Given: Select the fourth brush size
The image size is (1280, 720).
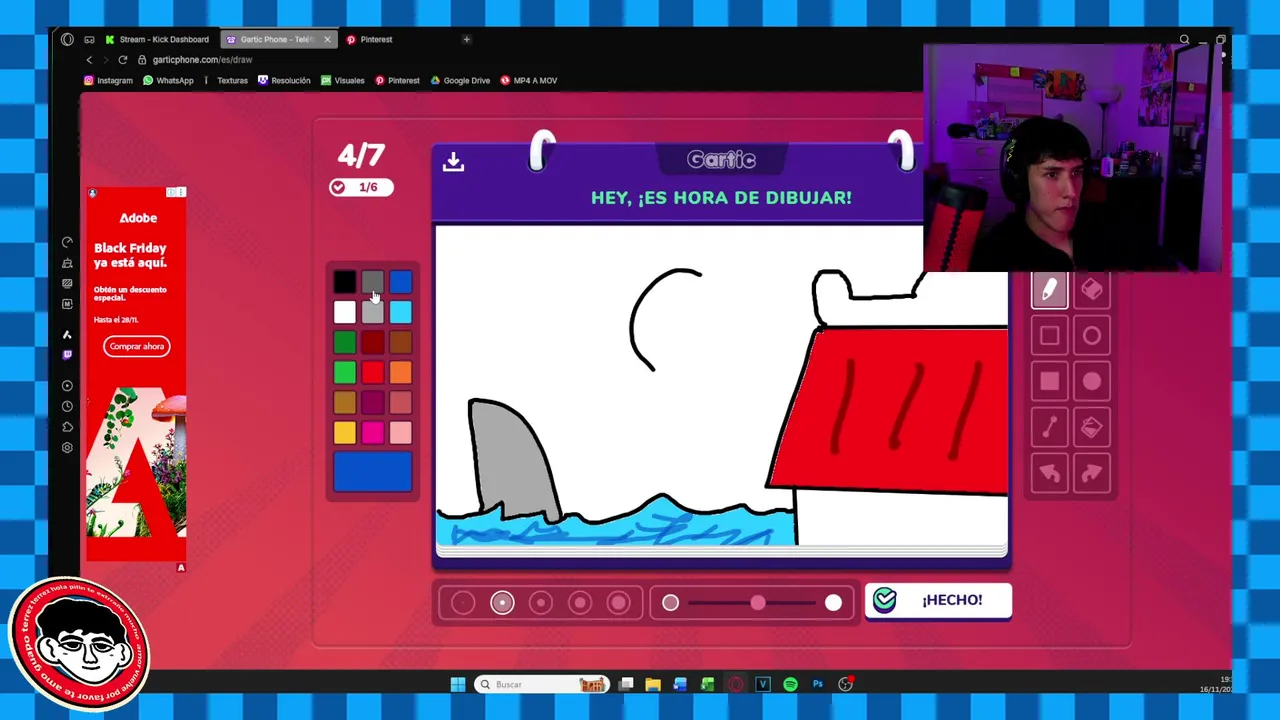Looking at the screenshot, I should (580, 602).
